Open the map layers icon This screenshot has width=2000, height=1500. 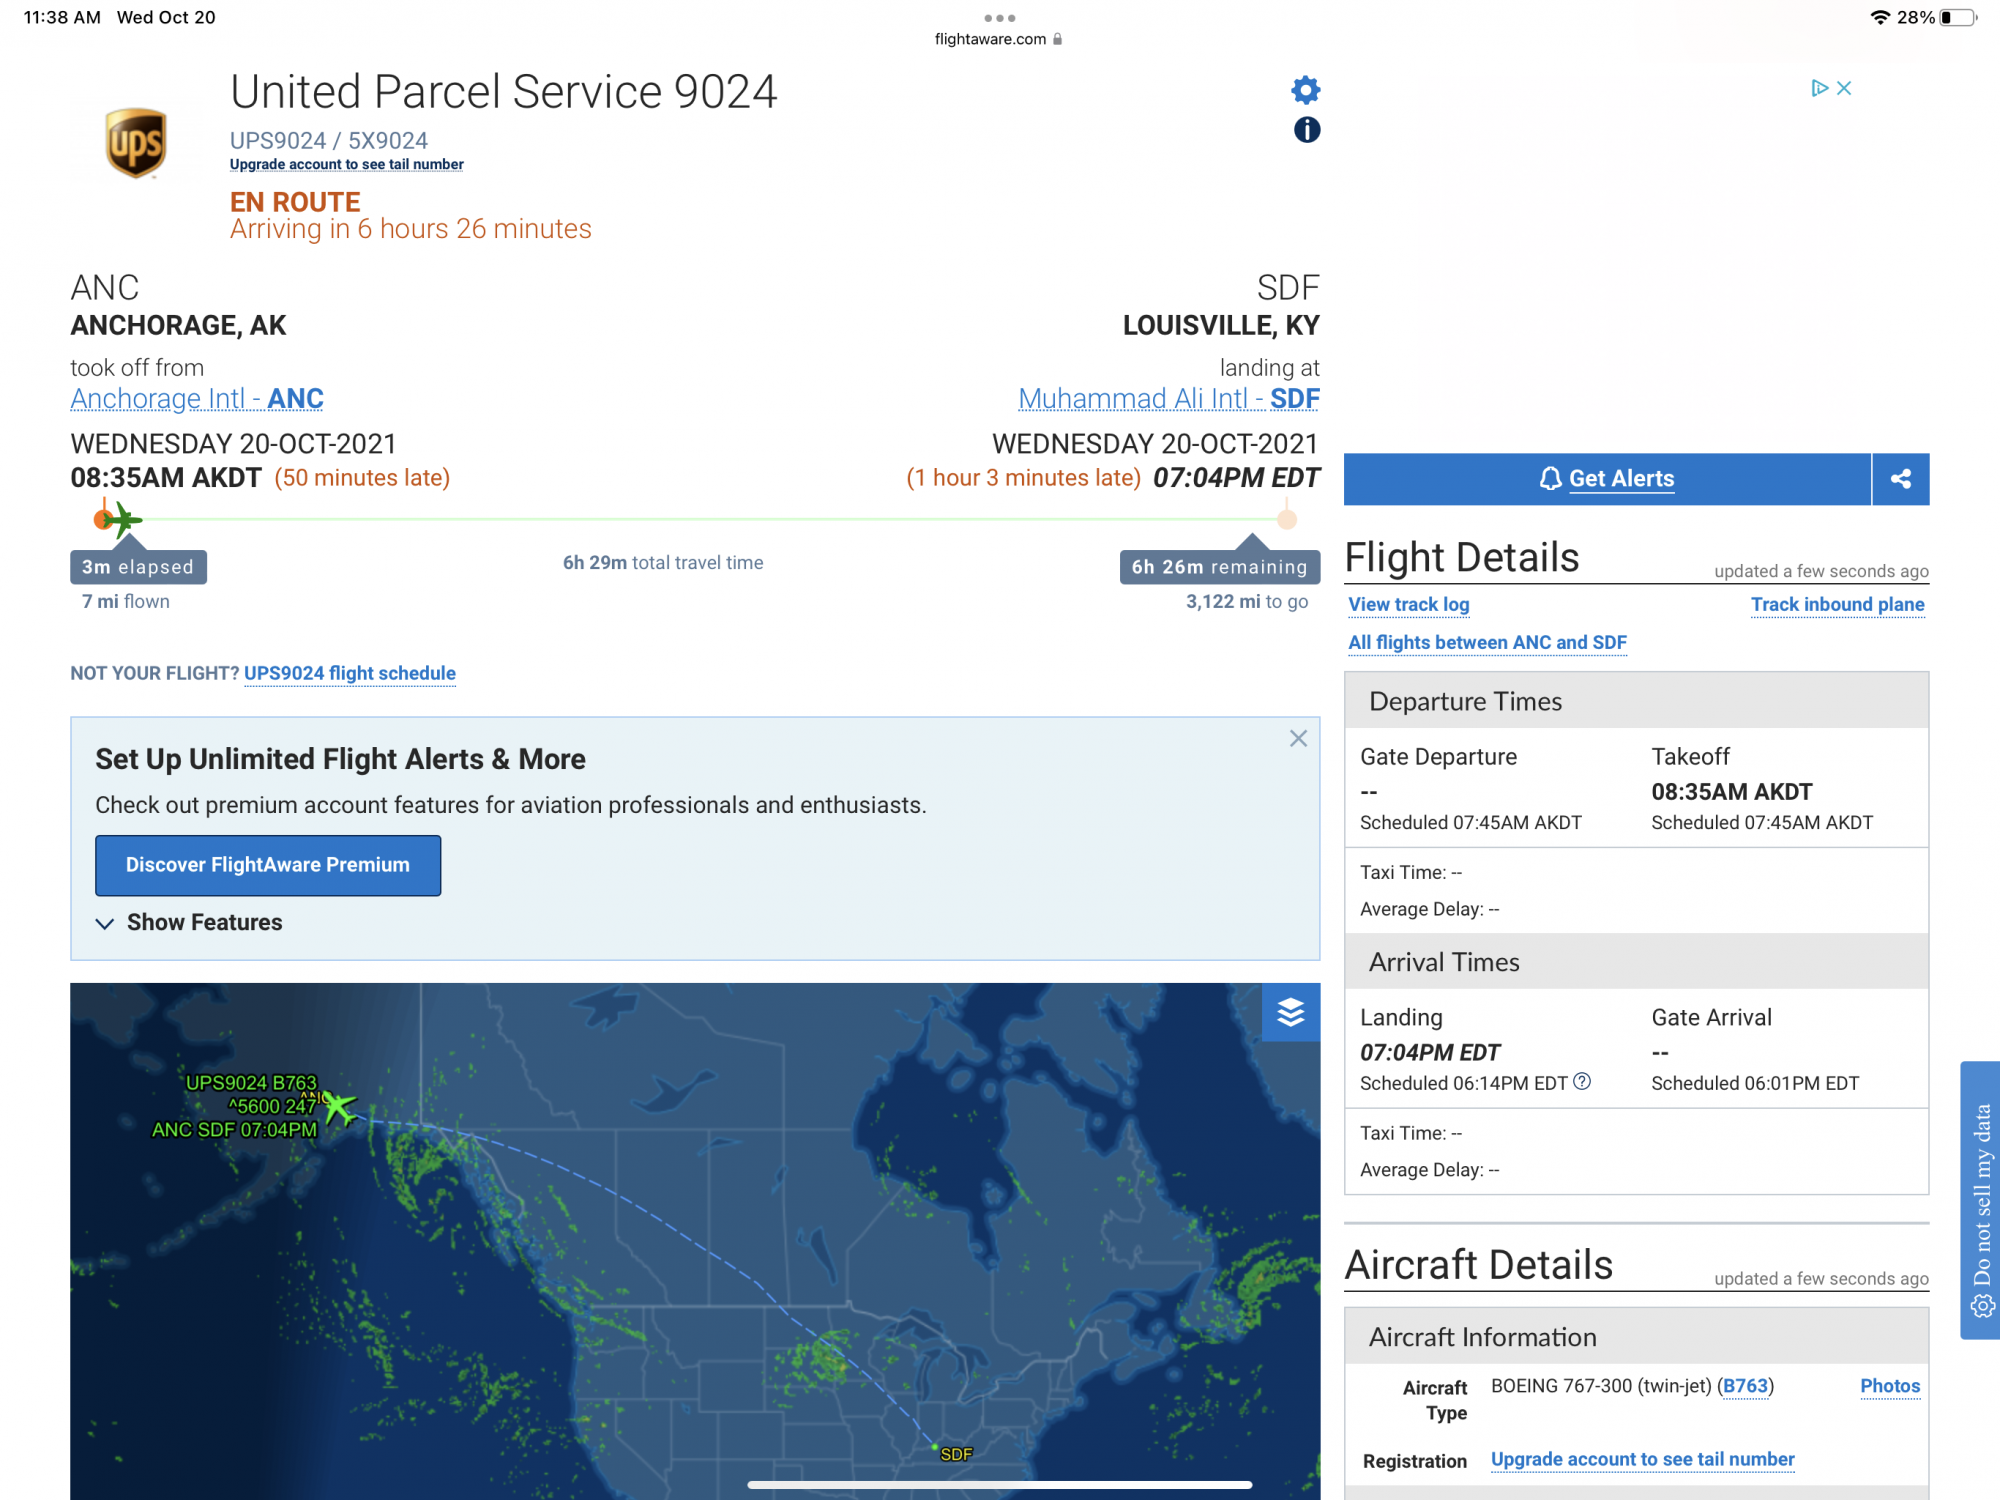pos(1291,1012)
